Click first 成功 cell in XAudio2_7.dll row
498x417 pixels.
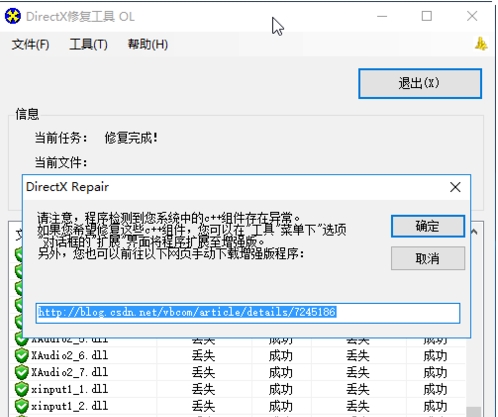[281, 372]
